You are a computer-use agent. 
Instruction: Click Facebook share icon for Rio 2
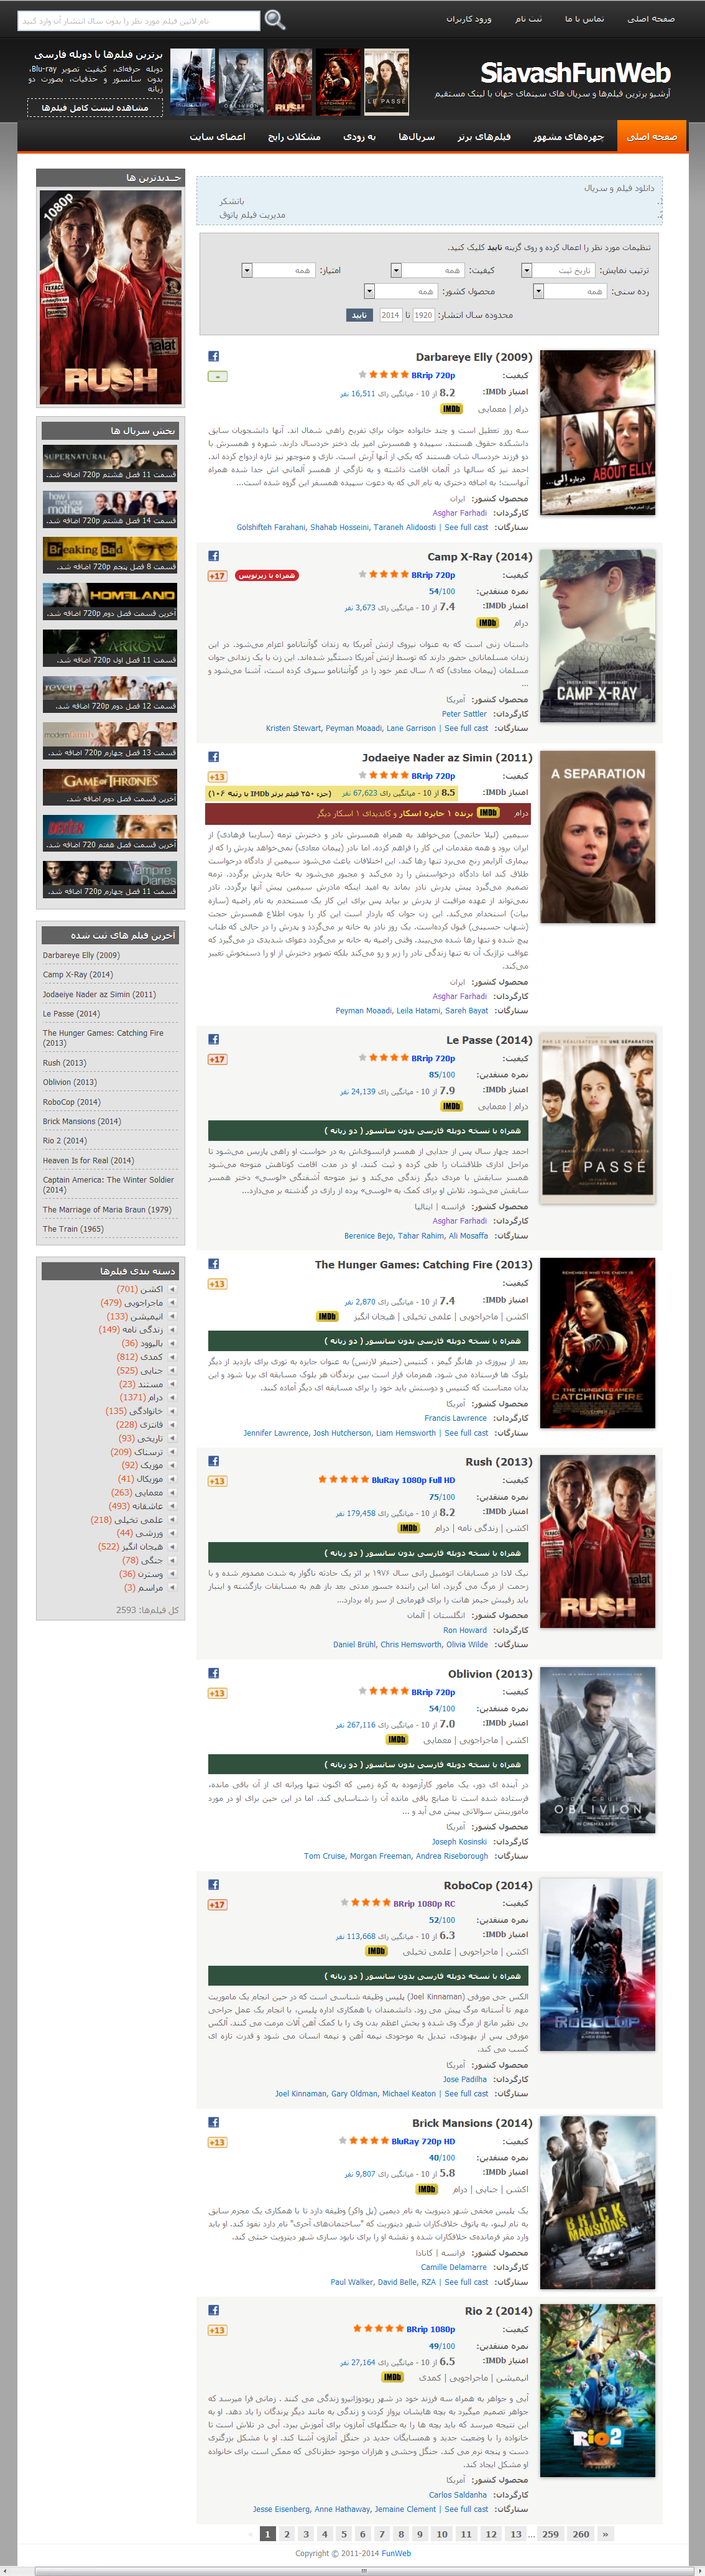click(214, 2310)
